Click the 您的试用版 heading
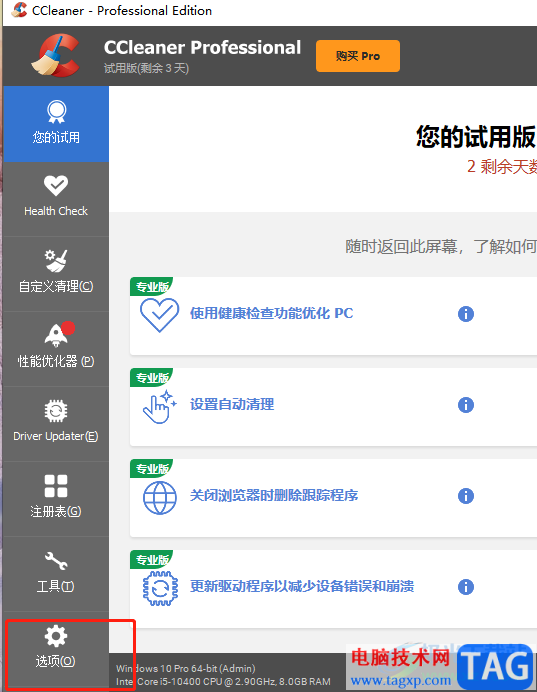Image resolution: width=537 pixels, height=692 pixels. (x=477, y=136)
